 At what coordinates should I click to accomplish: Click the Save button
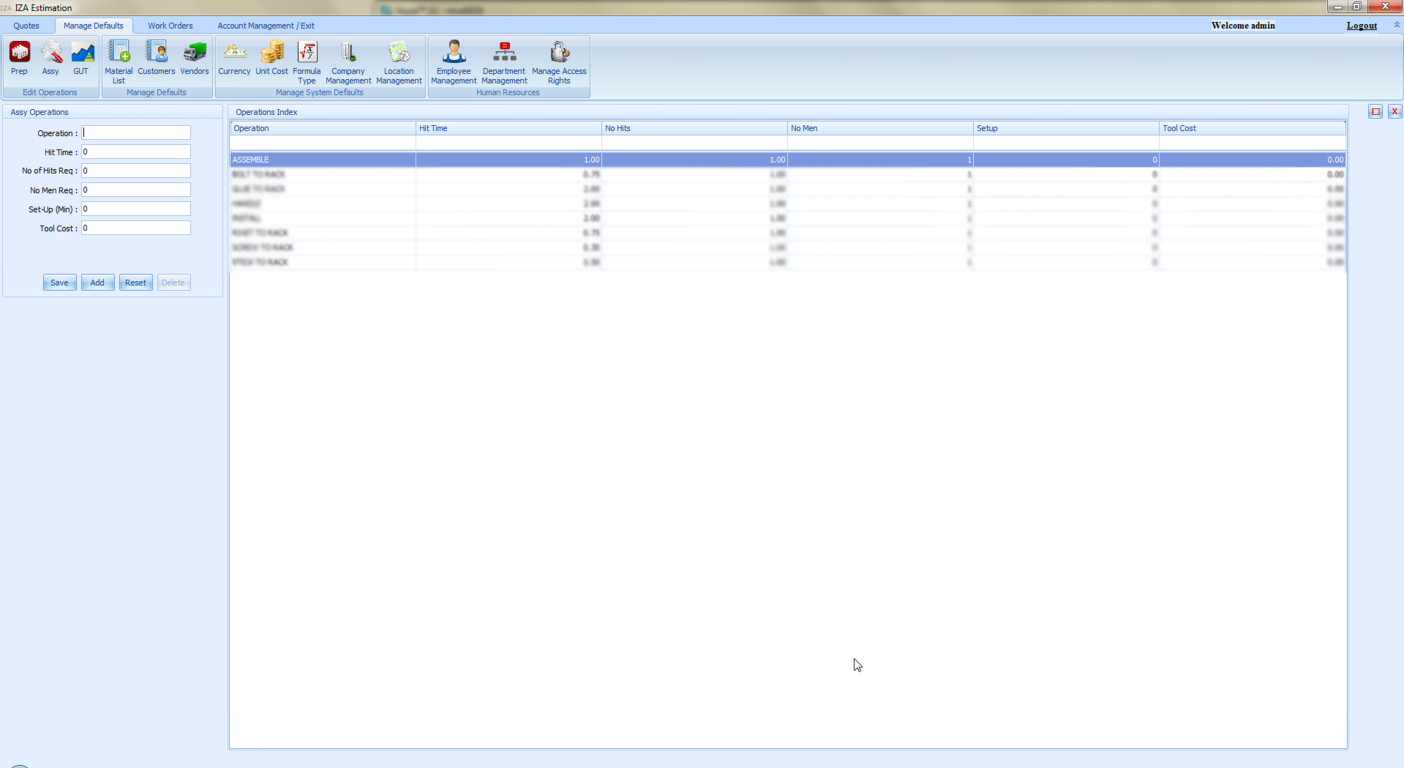click(60, 283)
